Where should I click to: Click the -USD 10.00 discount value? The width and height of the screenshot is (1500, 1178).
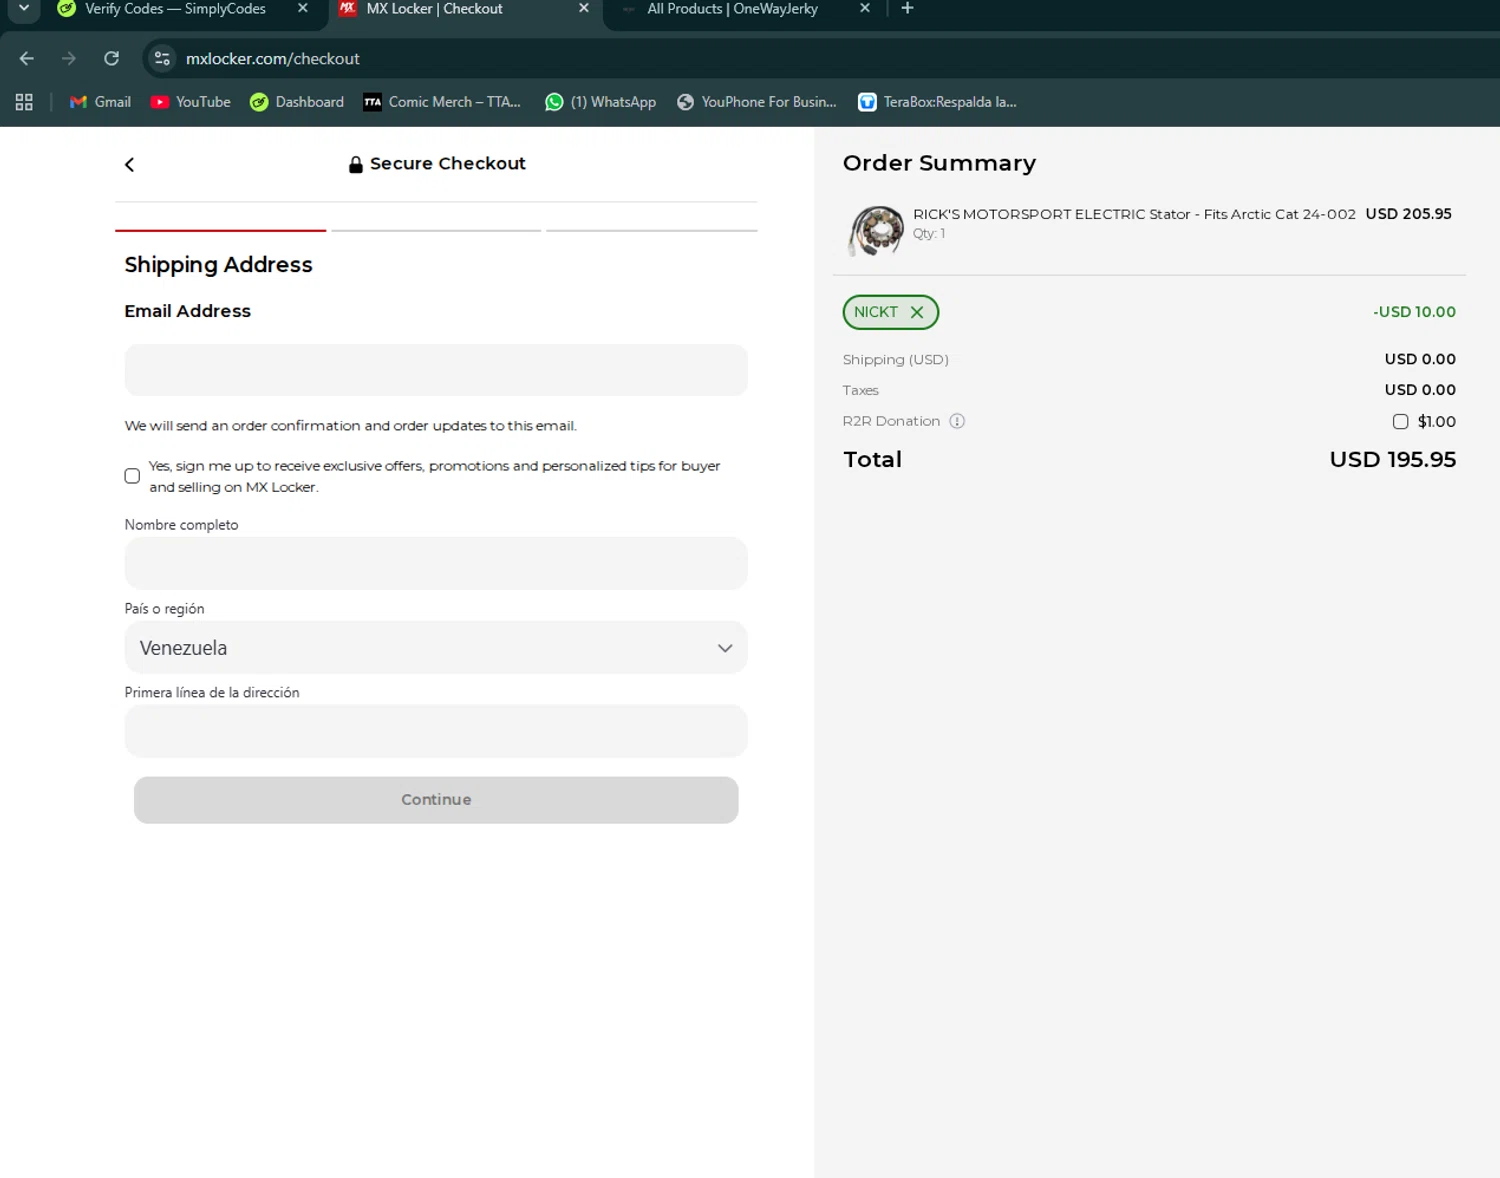pyautogui.click(x=1414, y=312)
